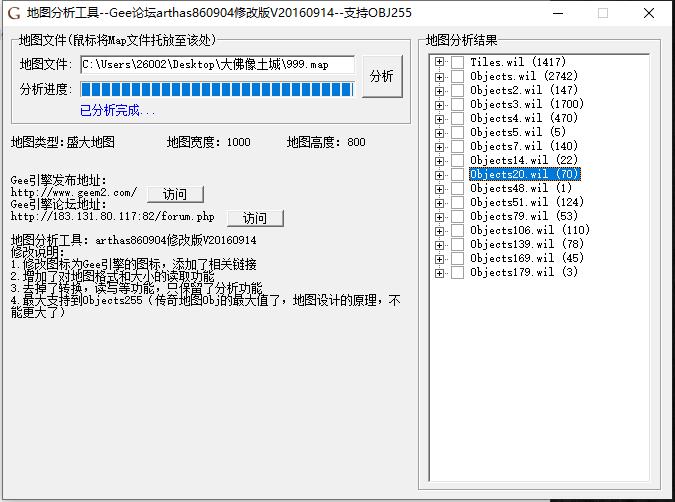Check the Objects106.wil checkbox
This screenshot has height=502, width=675.
(457, 230)
